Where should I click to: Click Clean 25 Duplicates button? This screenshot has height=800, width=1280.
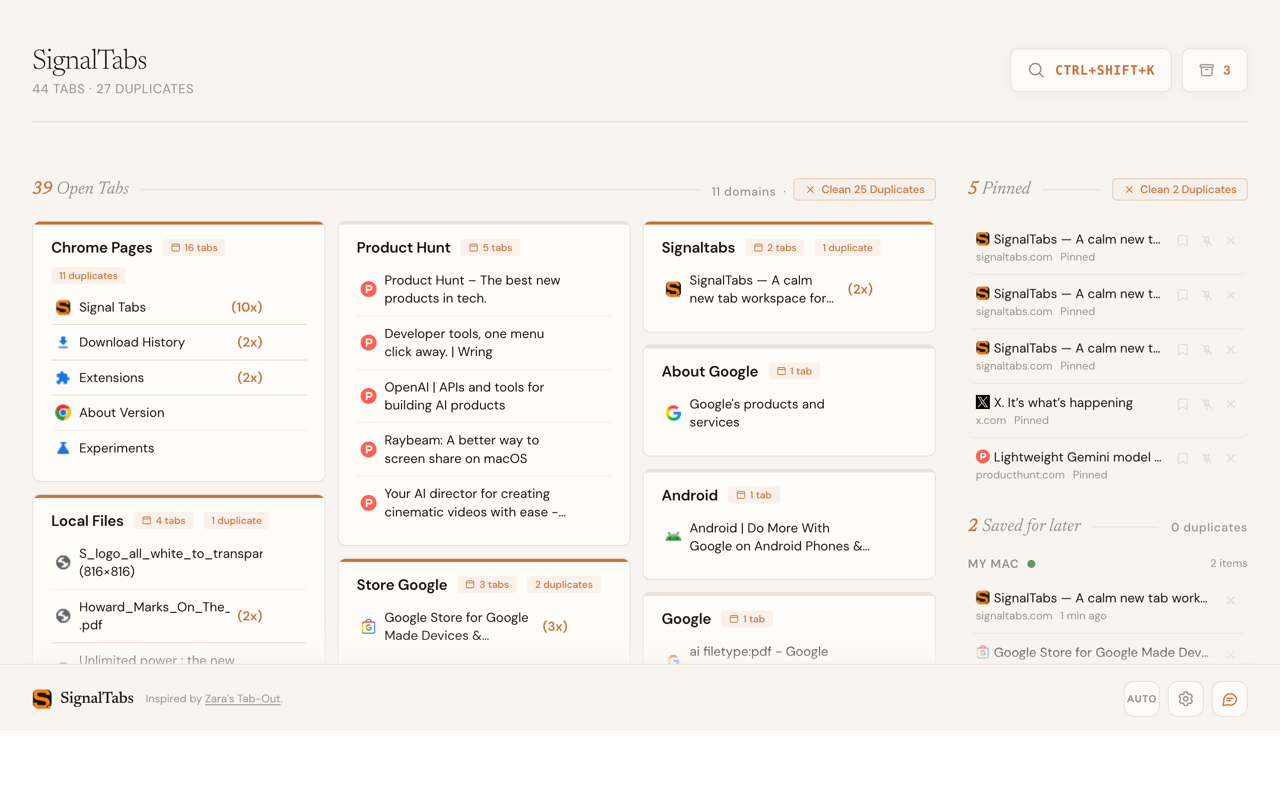tap(865, 189)
